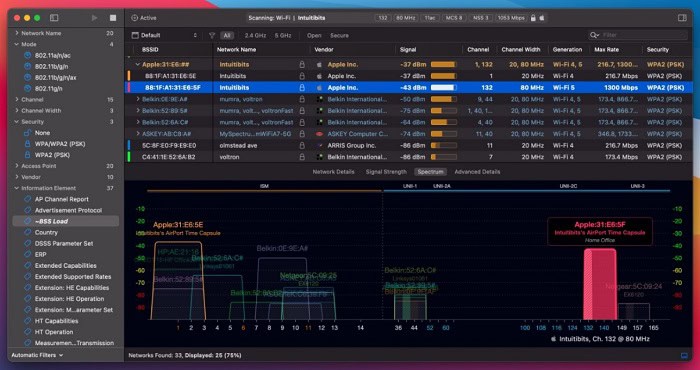Expand the Channel Width sidebar section
The image size is (700, 370).
(x=17, y=110)
